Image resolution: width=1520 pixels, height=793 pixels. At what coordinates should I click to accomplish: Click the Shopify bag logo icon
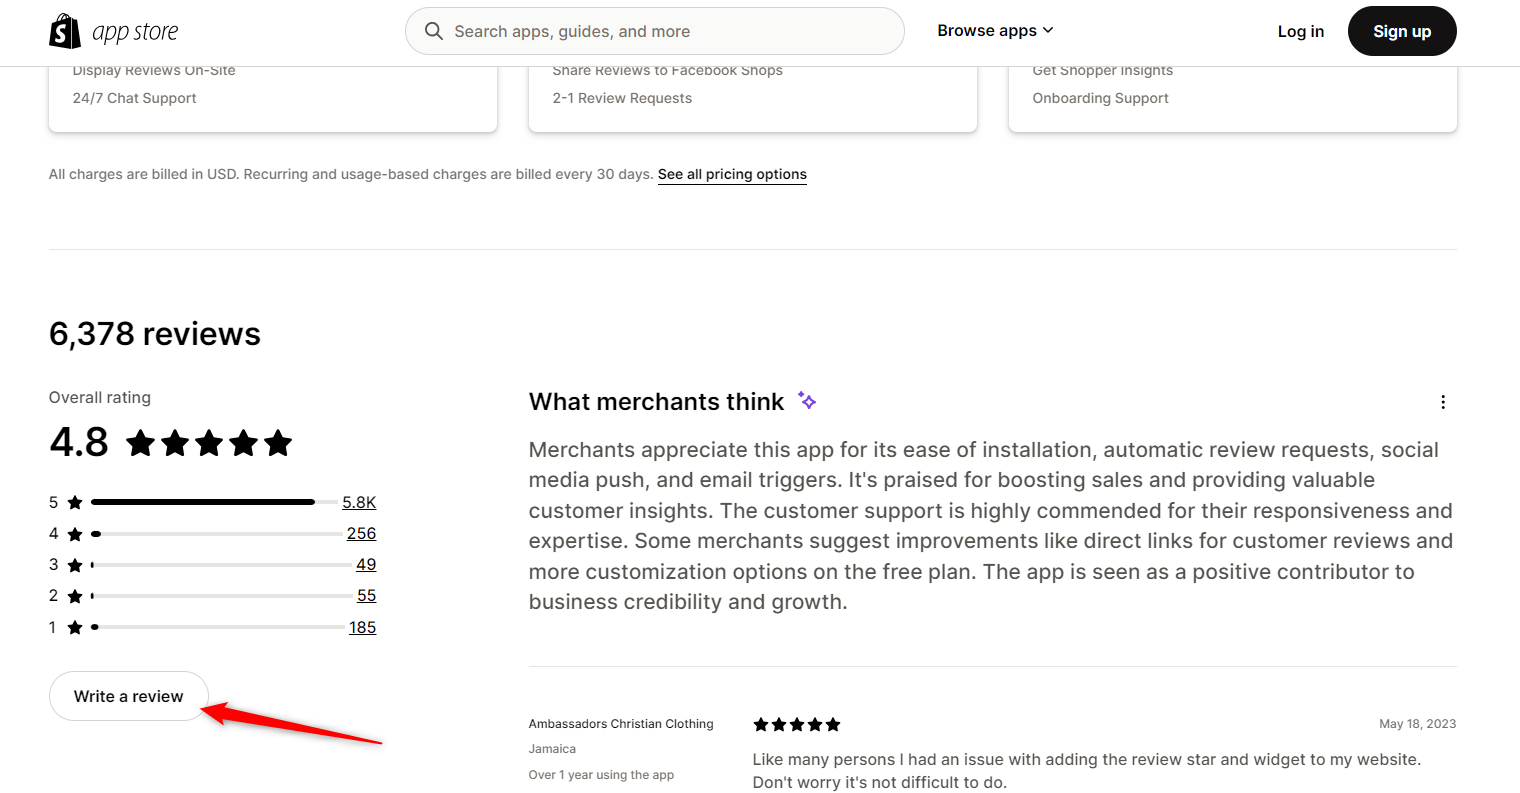(65, 31)
